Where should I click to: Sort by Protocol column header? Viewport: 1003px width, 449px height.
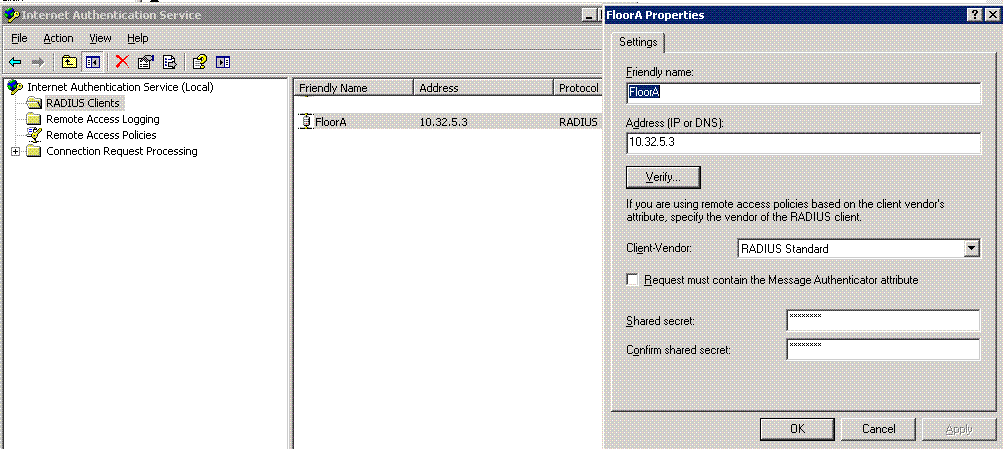click(578, 88)
